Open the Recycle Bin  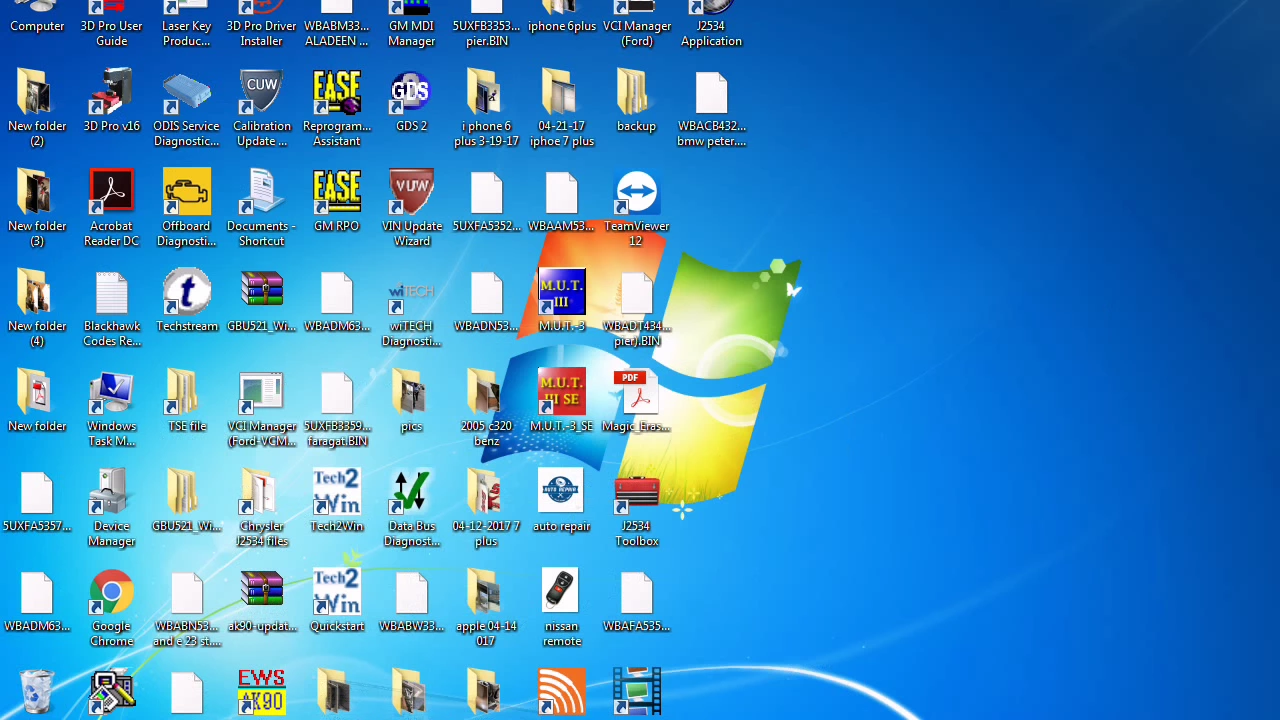tap(36, 692)
